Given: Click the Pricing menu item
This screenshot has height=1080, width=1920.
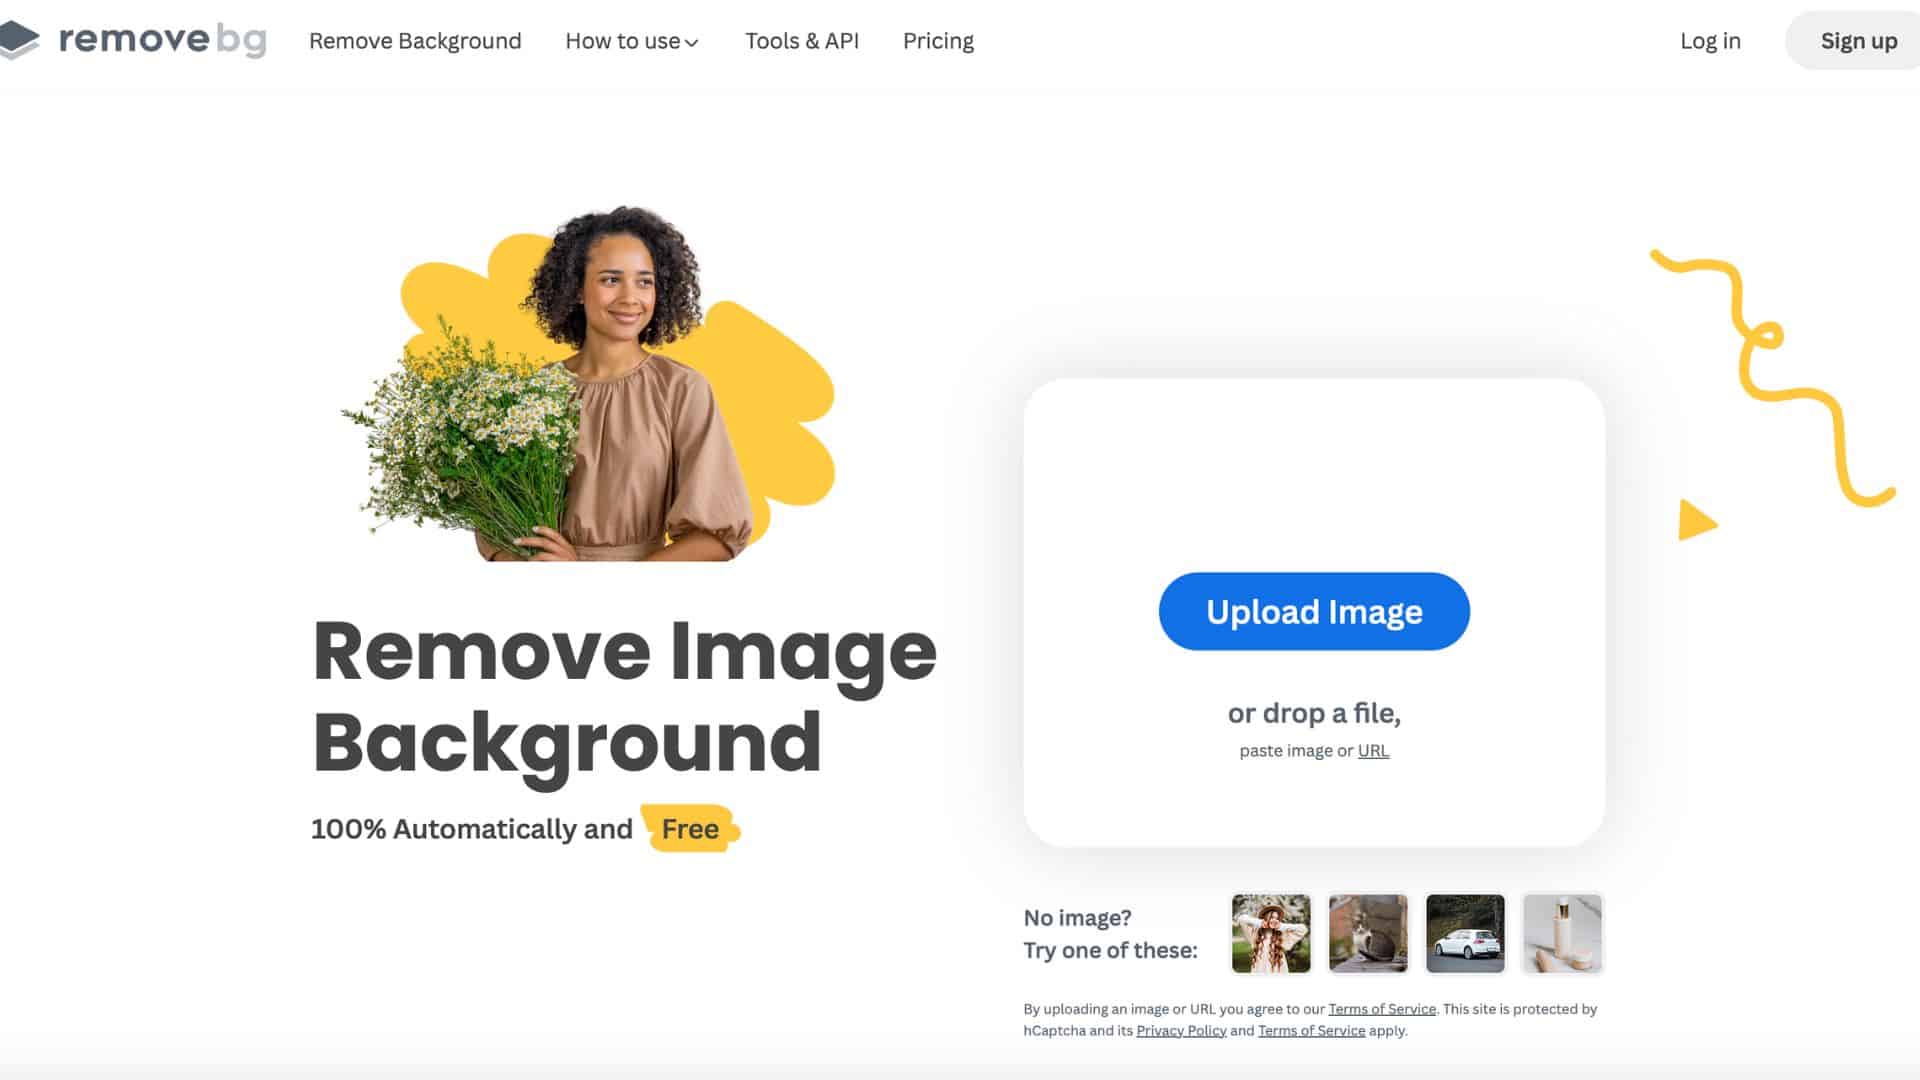Looking at the screenshot, I should 939,41.
